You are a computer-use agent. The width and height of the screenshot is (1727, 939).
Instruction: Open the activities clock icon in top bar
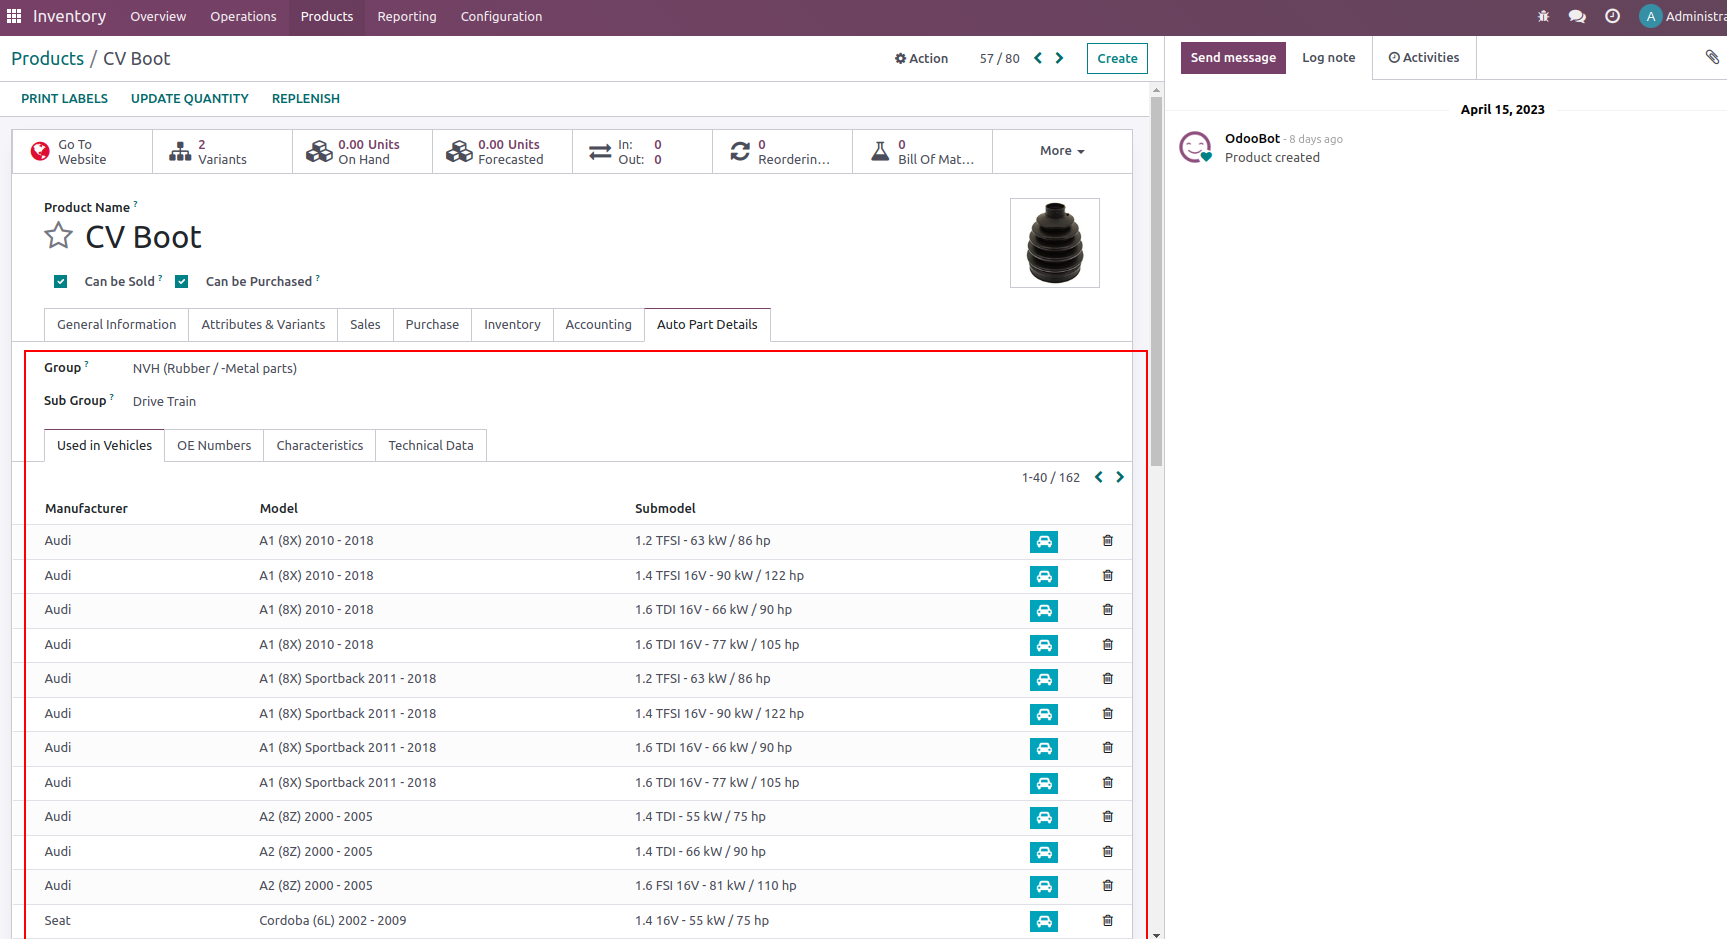[1612, 17]
